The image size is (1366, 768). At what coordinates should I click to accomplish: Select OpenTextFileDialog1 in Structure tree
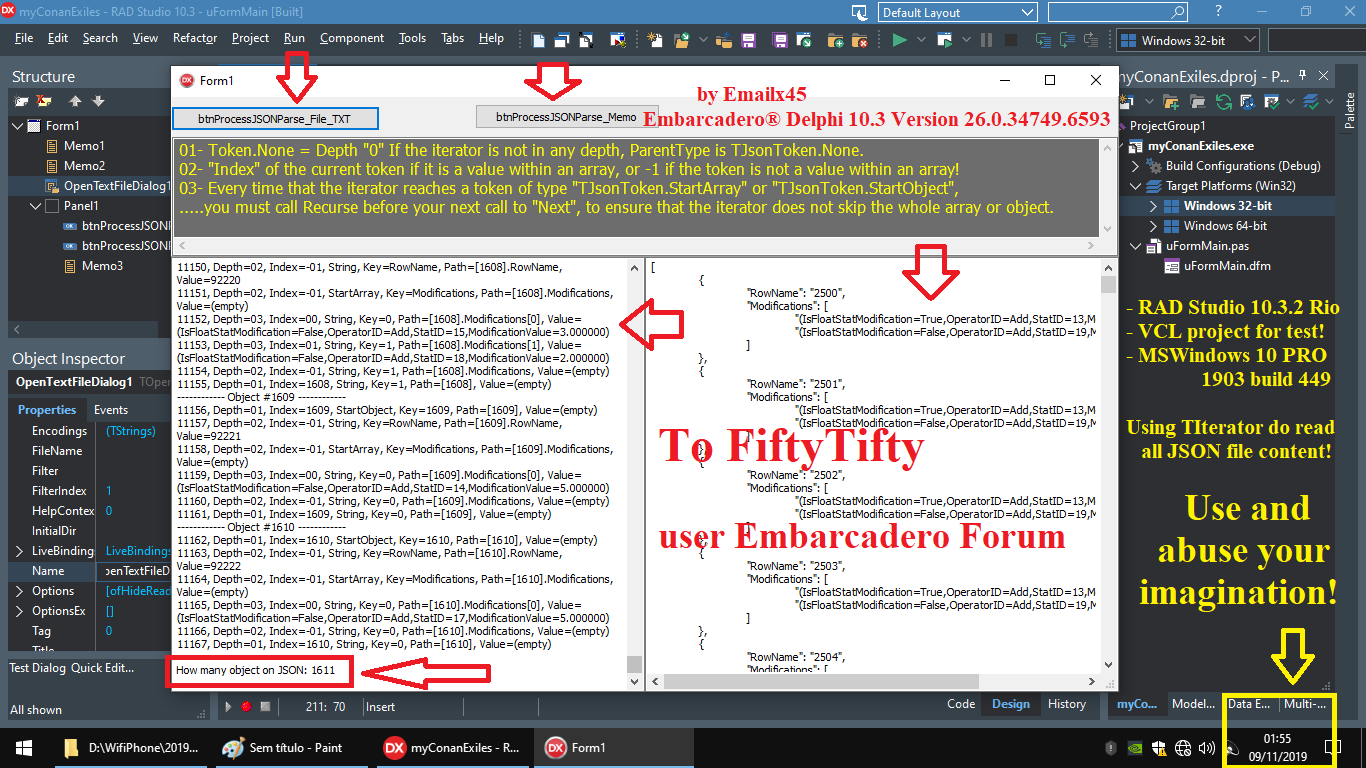pyautogui.click(x=116, y=186)
